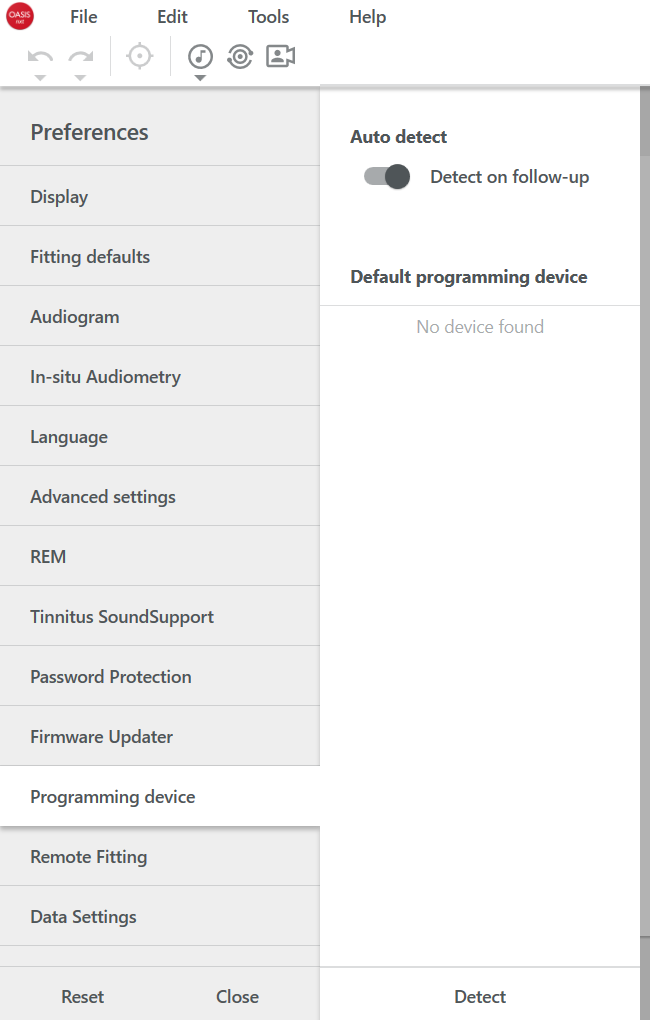This screenshot has height=1020, width=650.
Task: Click the crosshair target toolbar icon
Action: pos(140,56)
